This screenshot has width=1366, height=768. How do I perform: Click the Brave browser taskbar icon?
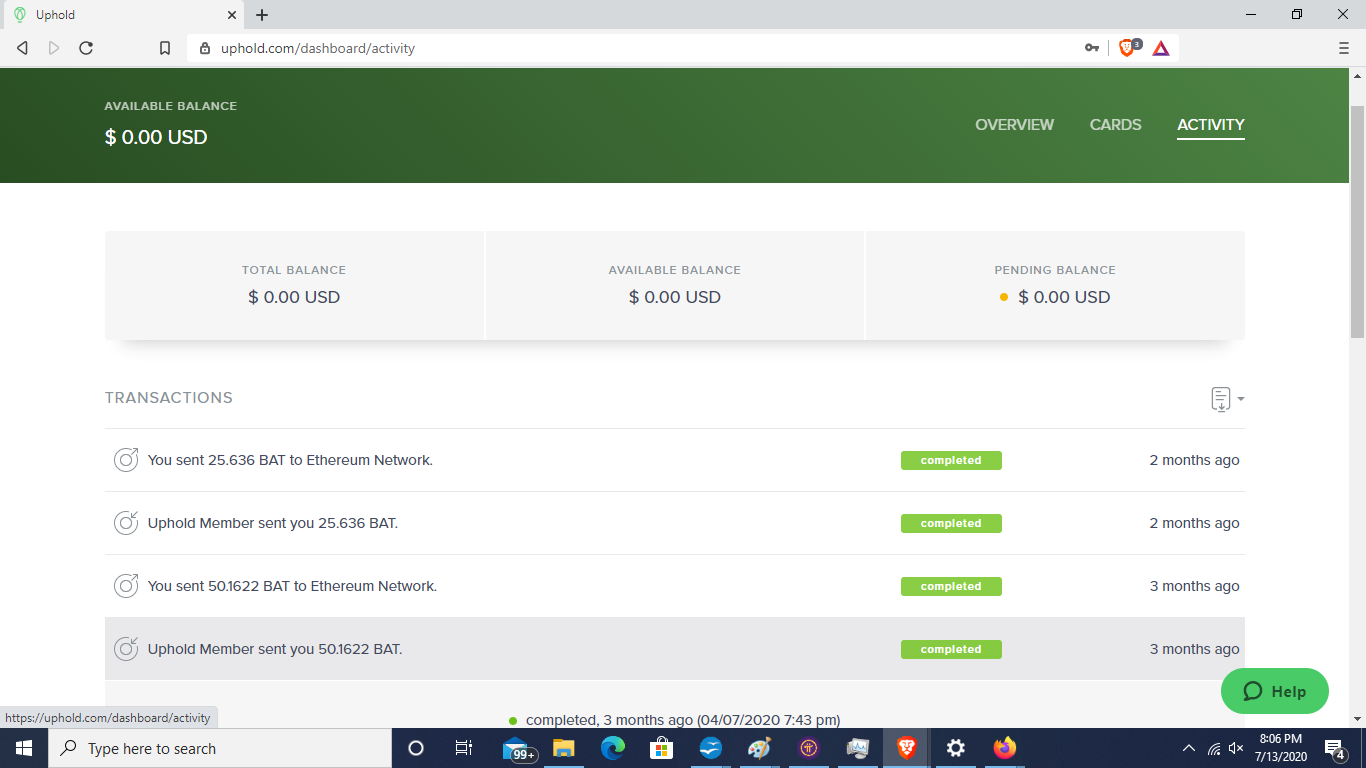(906, 748)
